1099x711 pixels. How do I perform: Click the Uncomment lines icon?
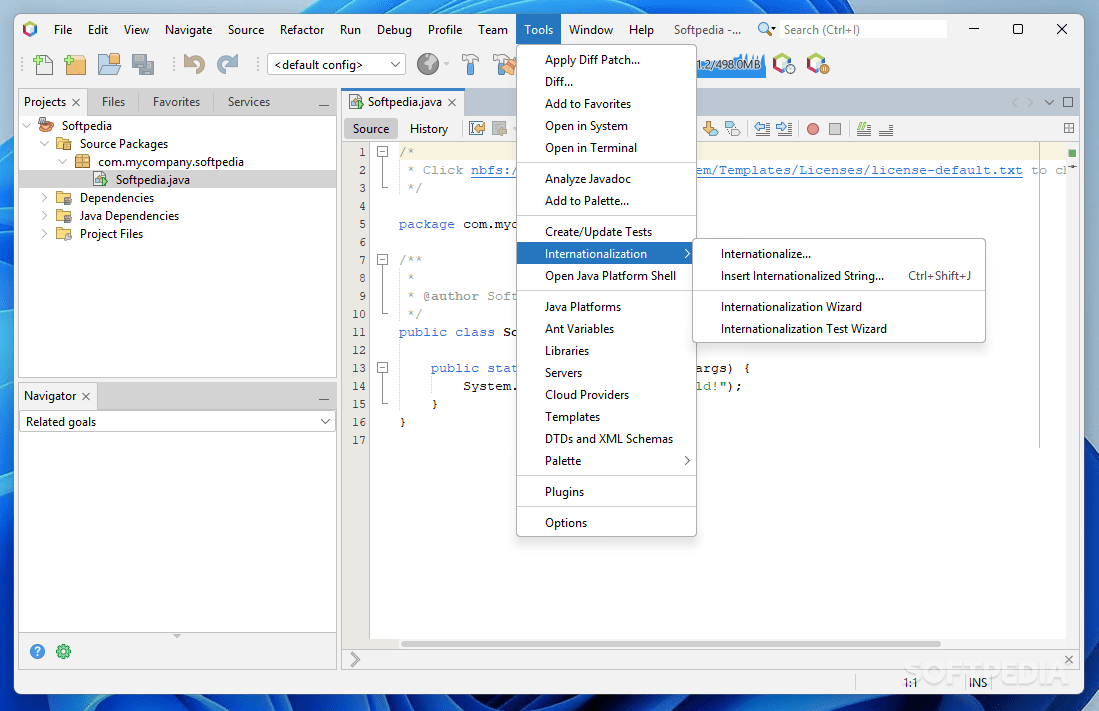tap(887, 129)
